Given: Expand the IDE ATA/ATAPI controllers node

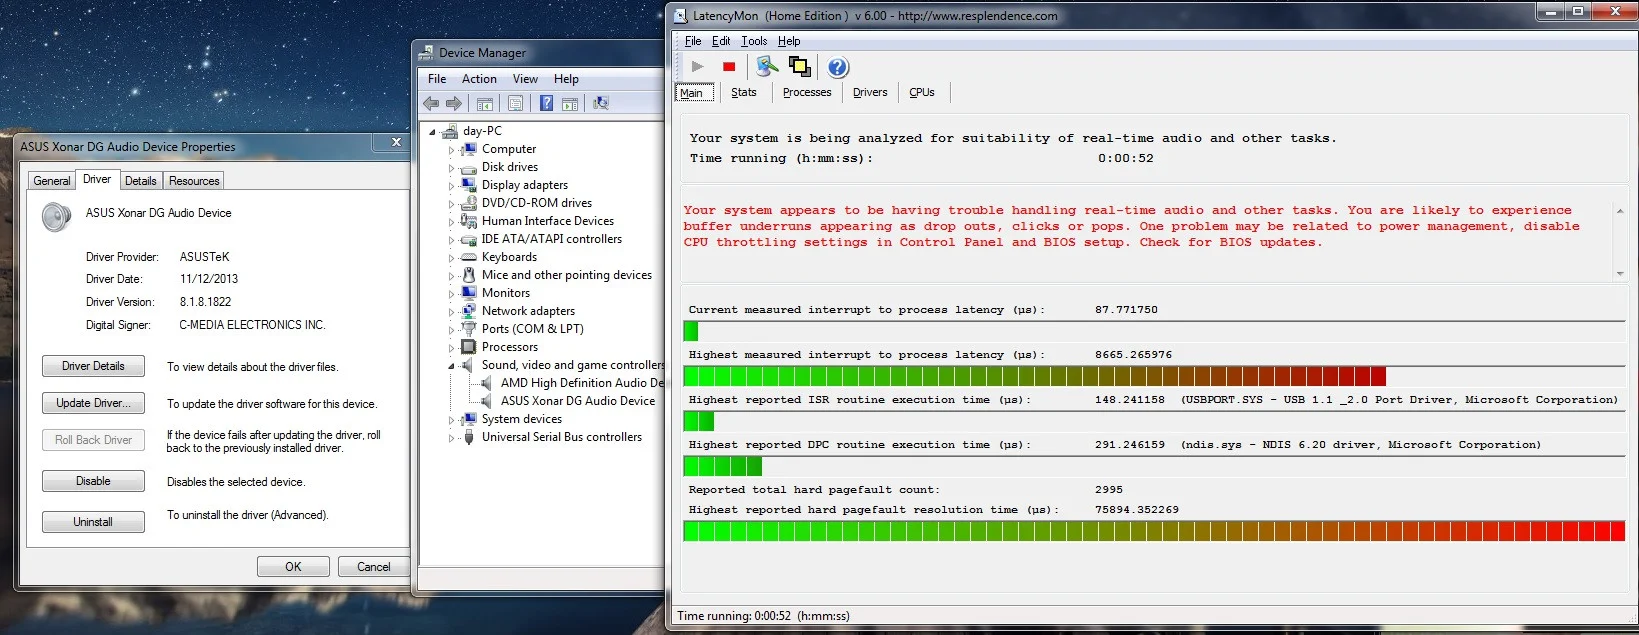Looking at the screenshot, I should pos(451,240).
